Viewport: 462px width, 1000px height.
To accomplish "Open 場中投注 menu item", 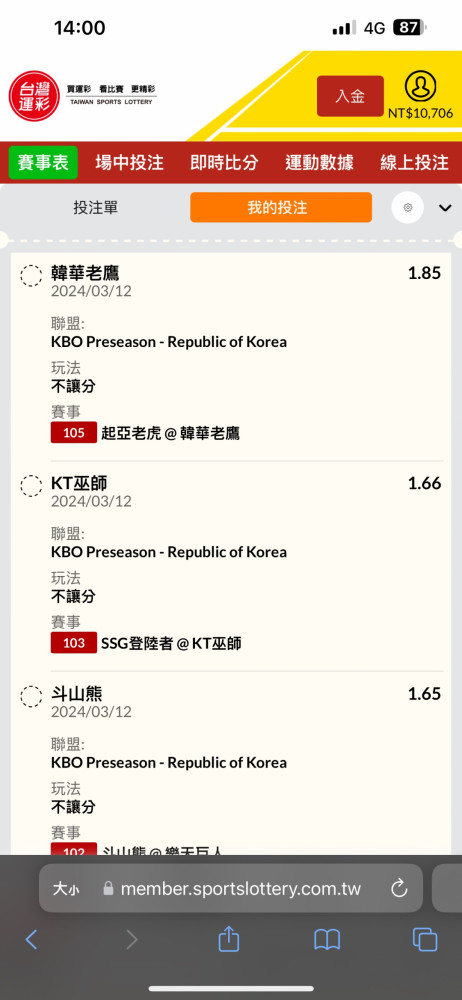I will tap(130, 163).
